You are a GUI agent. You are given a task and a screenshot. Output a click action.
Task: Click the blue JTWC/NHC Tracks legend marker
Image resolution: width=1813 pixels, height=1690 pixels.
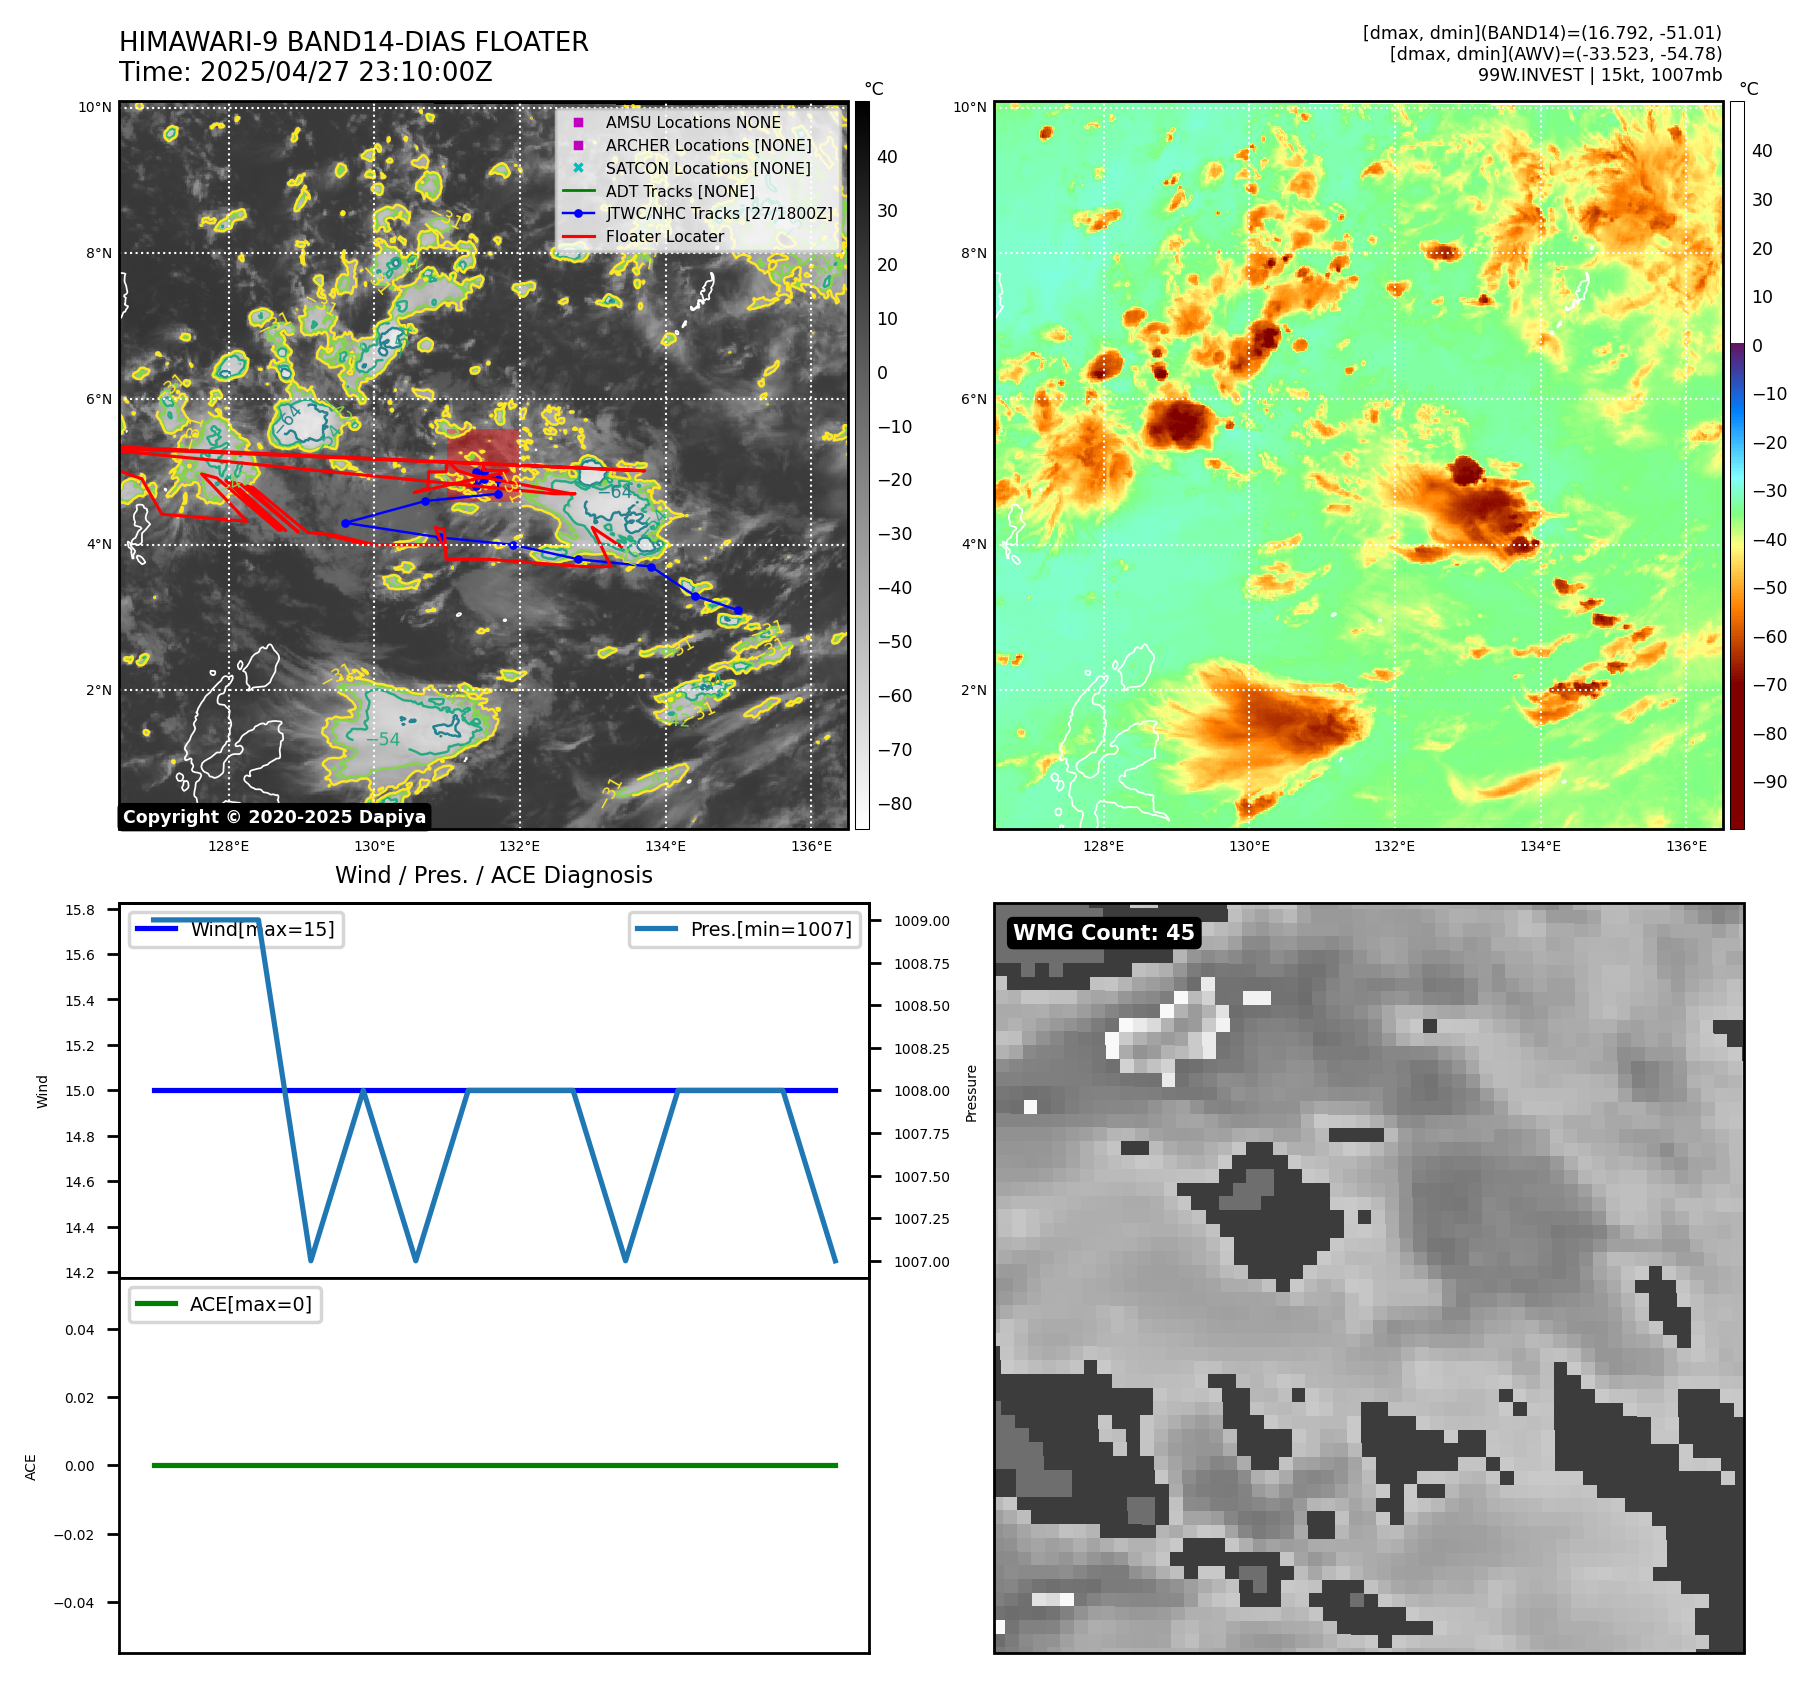[x=578, y=213]
